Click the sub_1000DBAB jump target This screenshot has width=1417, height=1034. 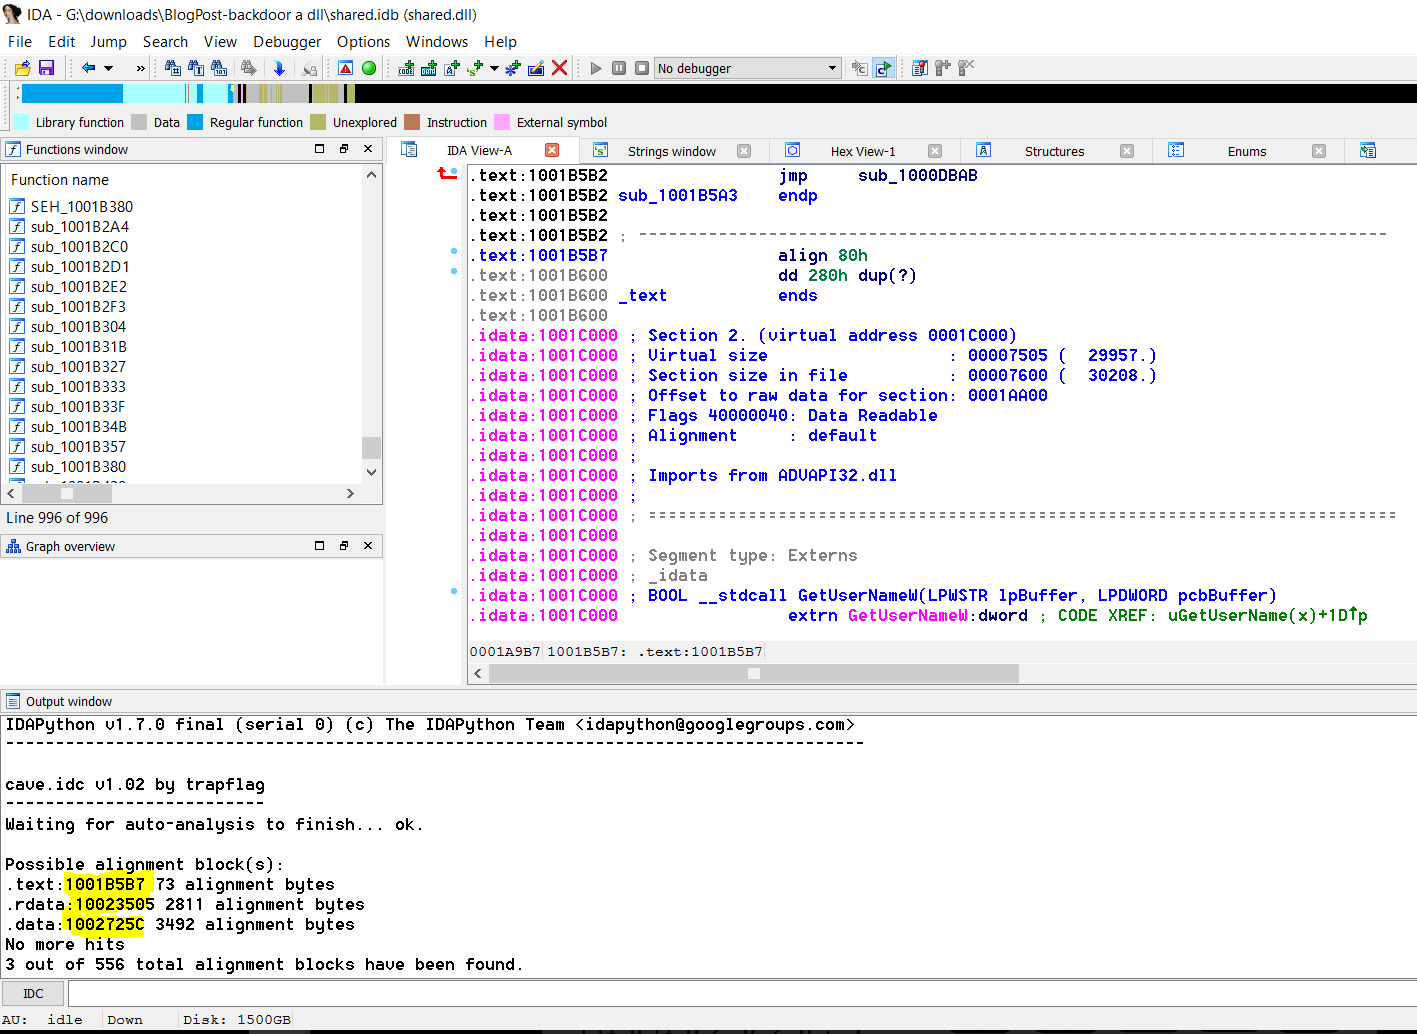(x=918, y=176)
